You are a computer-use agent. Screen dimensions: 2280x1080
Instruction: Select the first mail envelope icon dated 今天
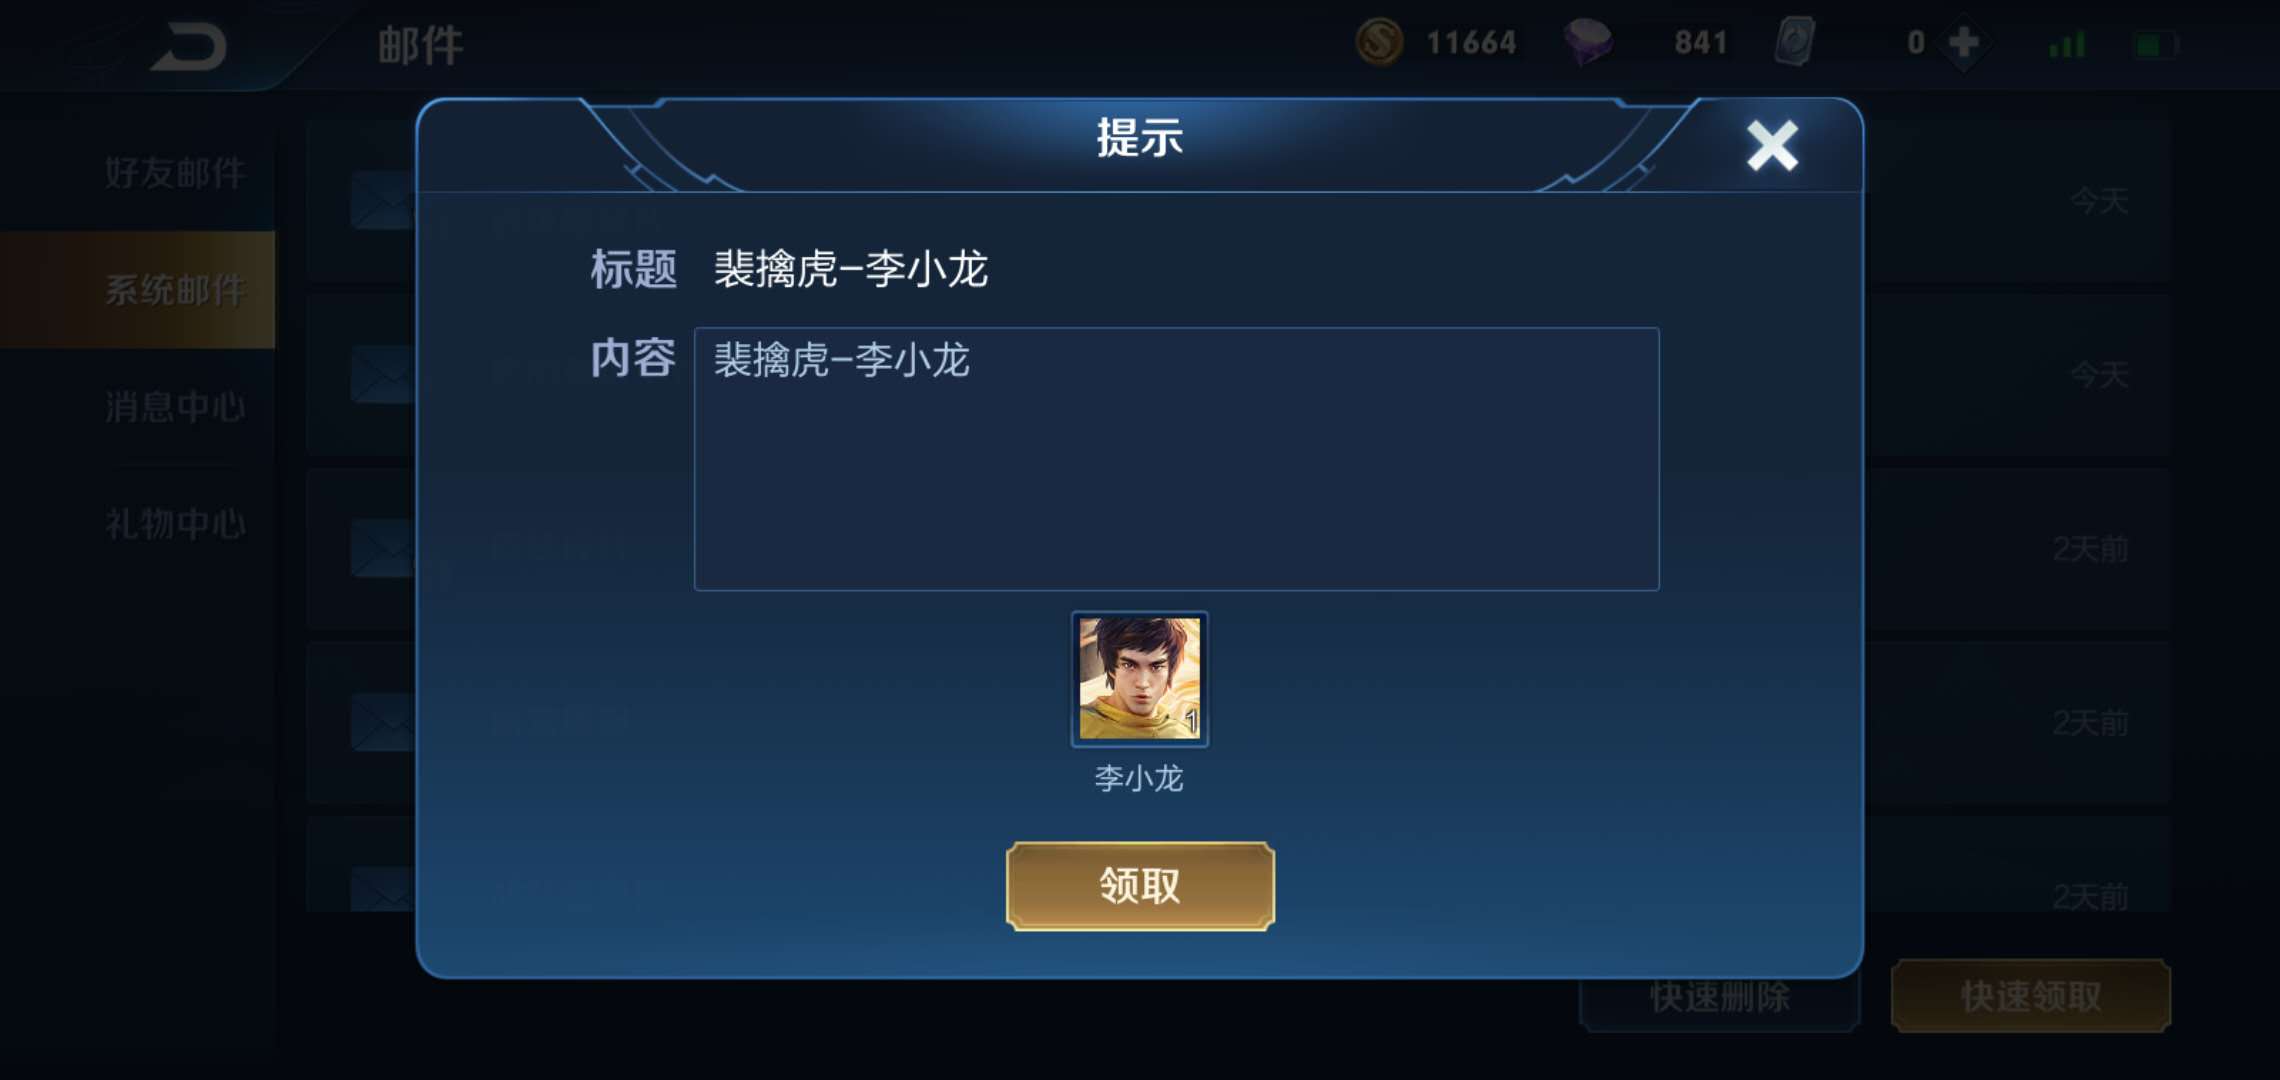coord(383,200)
